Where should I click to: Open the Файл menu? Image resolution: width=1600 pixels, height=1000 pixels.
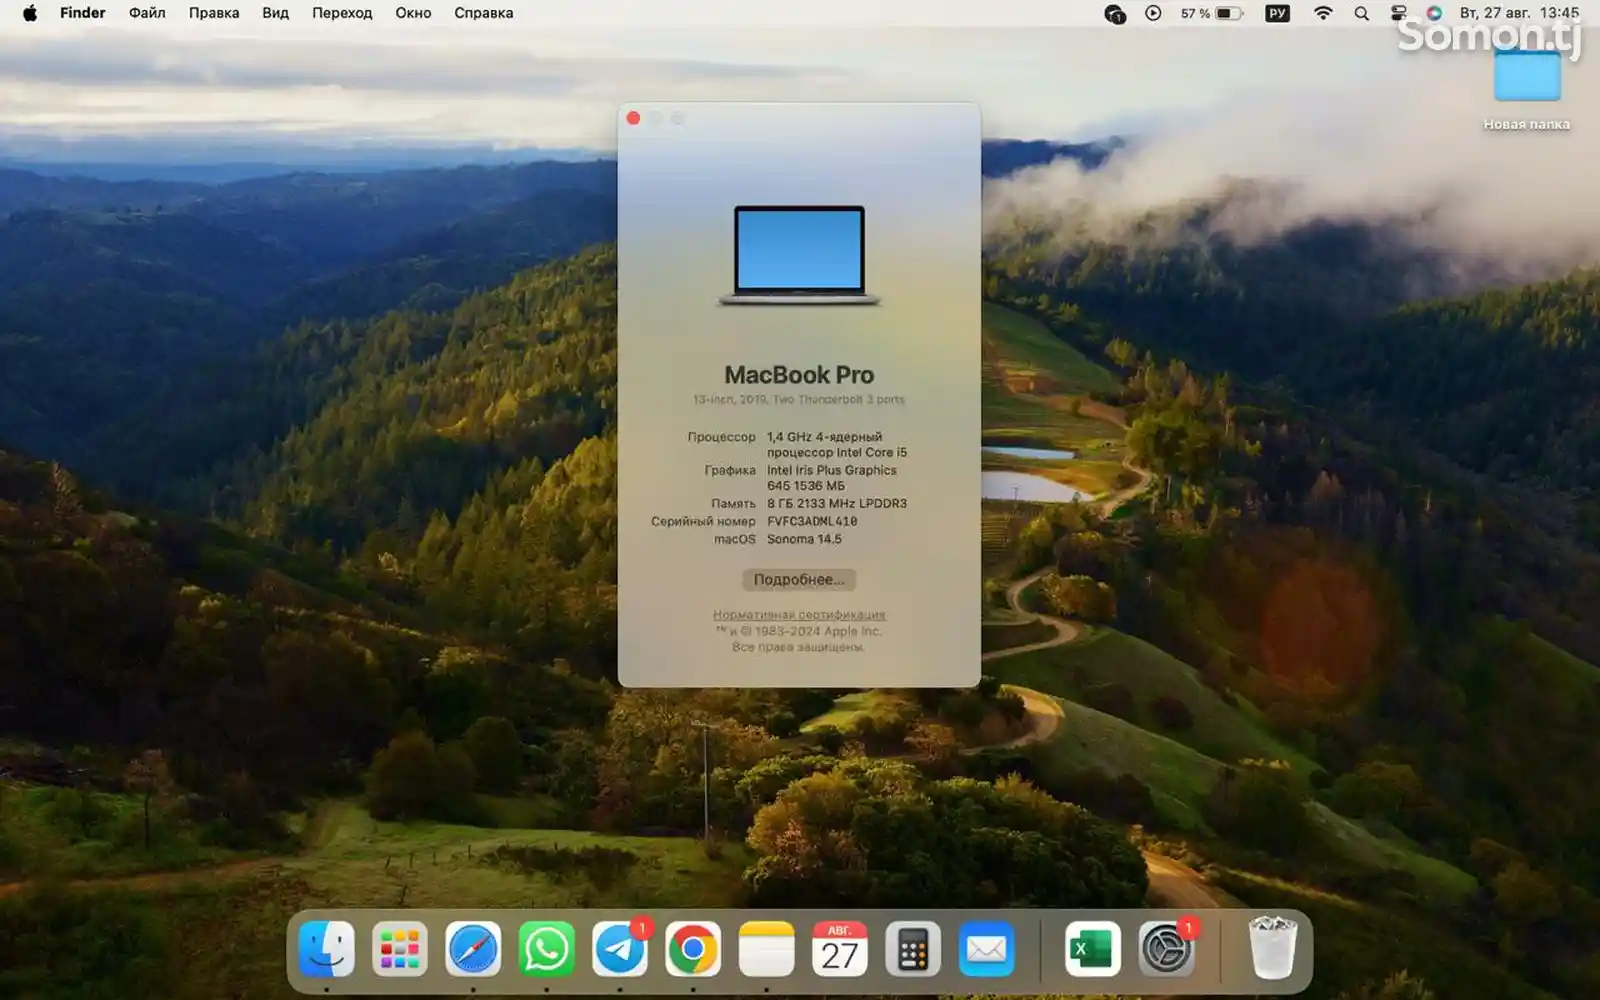pos(147,13)
